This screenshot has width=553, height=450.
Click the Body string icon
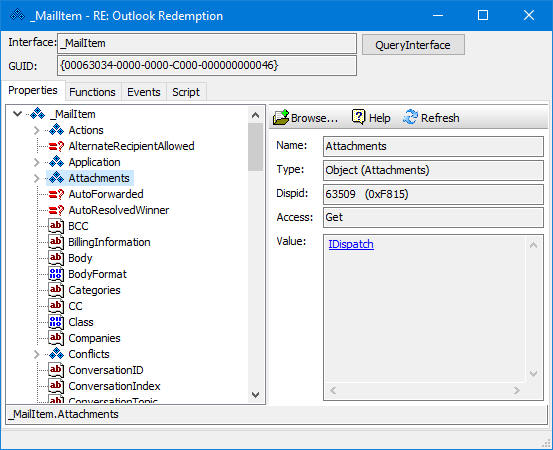[x=56, y=258]
